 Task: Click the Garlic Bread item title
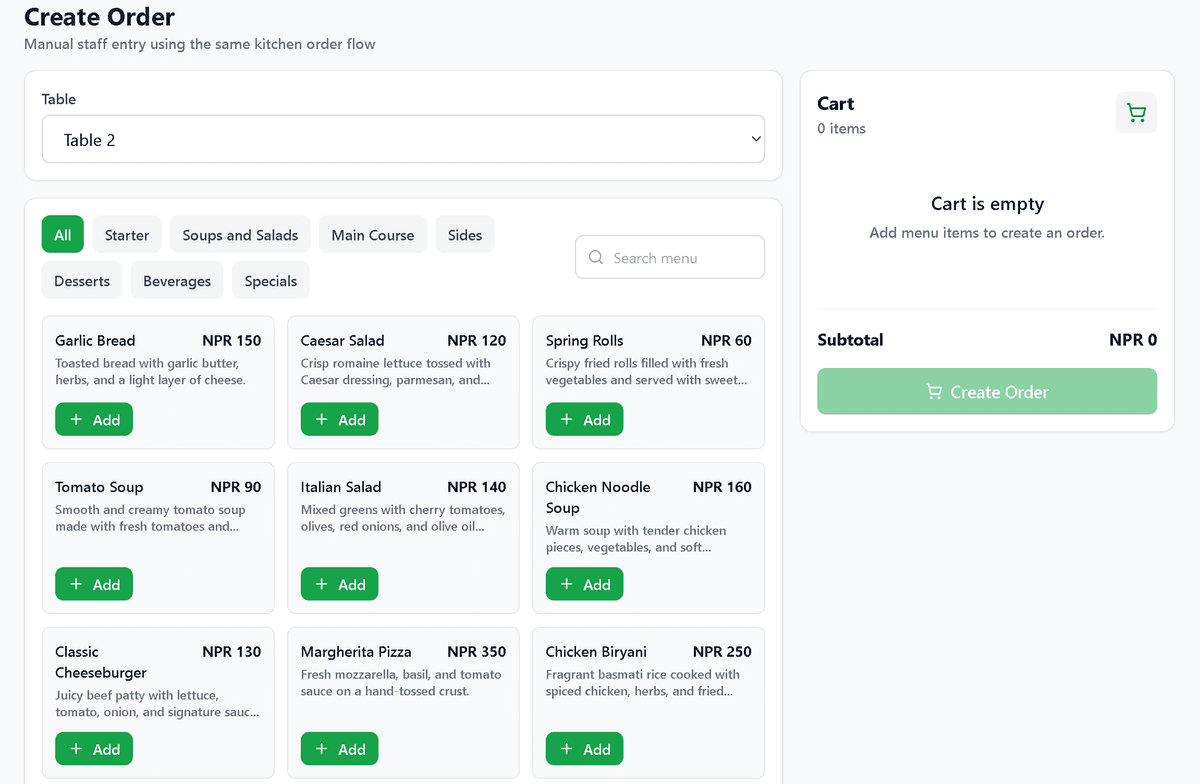pos(95,340)
